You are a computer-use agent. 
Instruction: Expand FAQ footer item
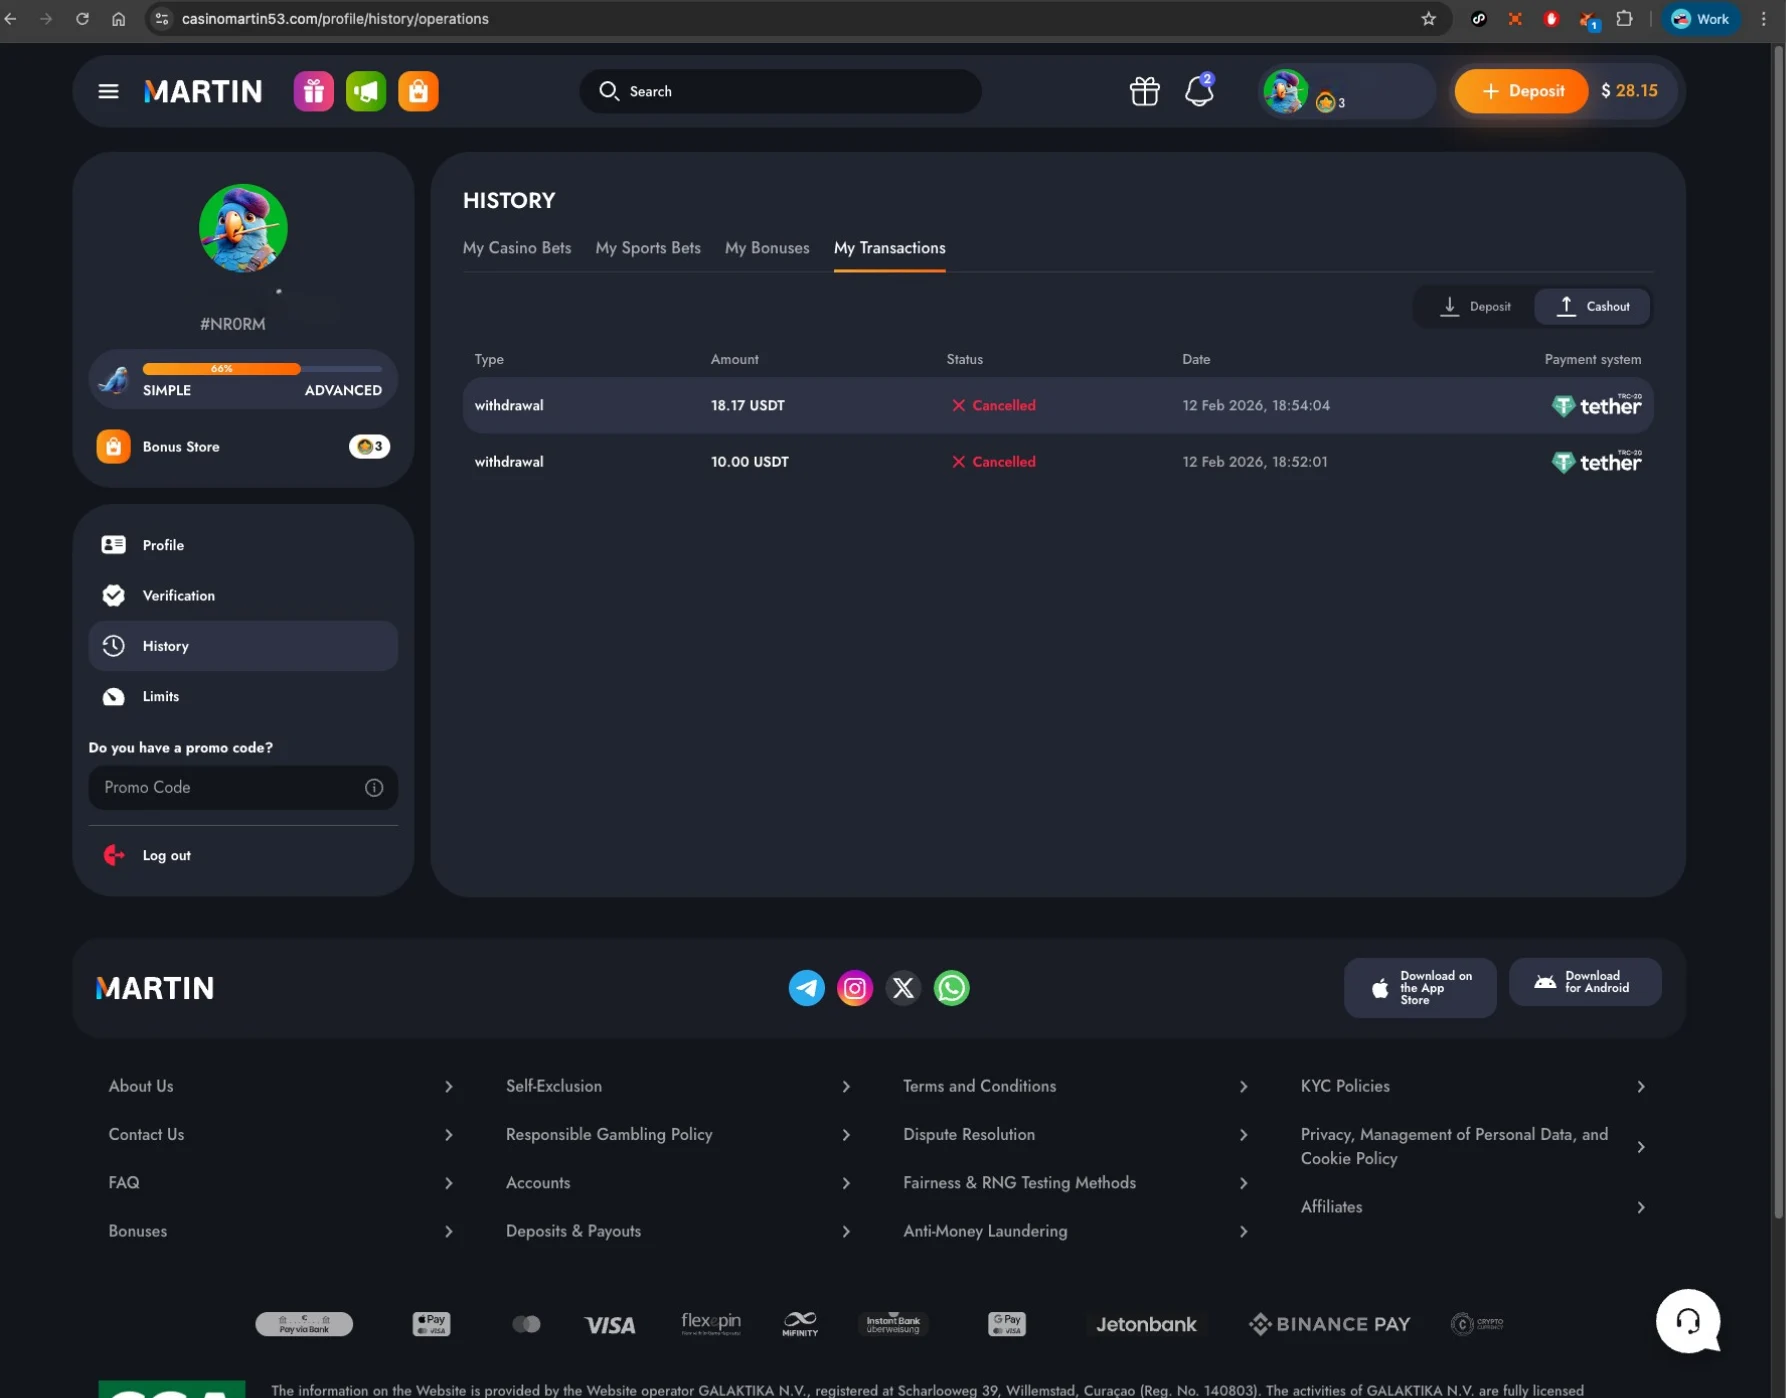coord(281,1183)
